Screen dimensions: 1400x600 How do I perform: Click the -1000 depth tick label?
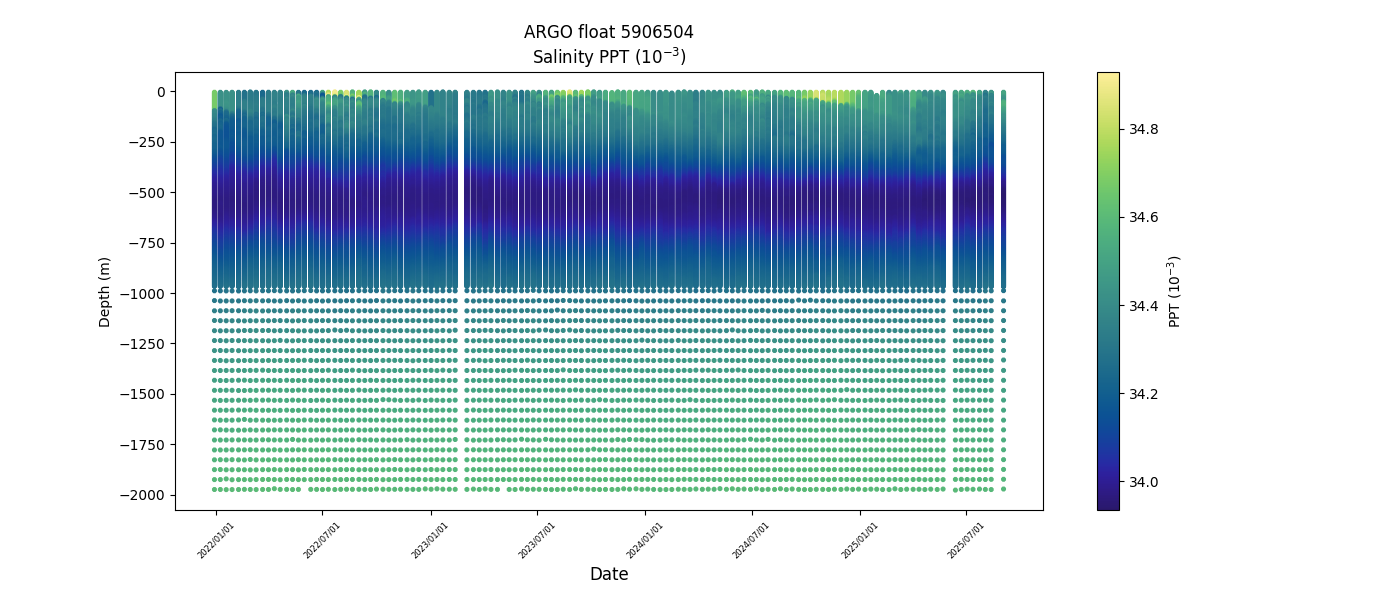pyautogui.click(x=146, y=293)
